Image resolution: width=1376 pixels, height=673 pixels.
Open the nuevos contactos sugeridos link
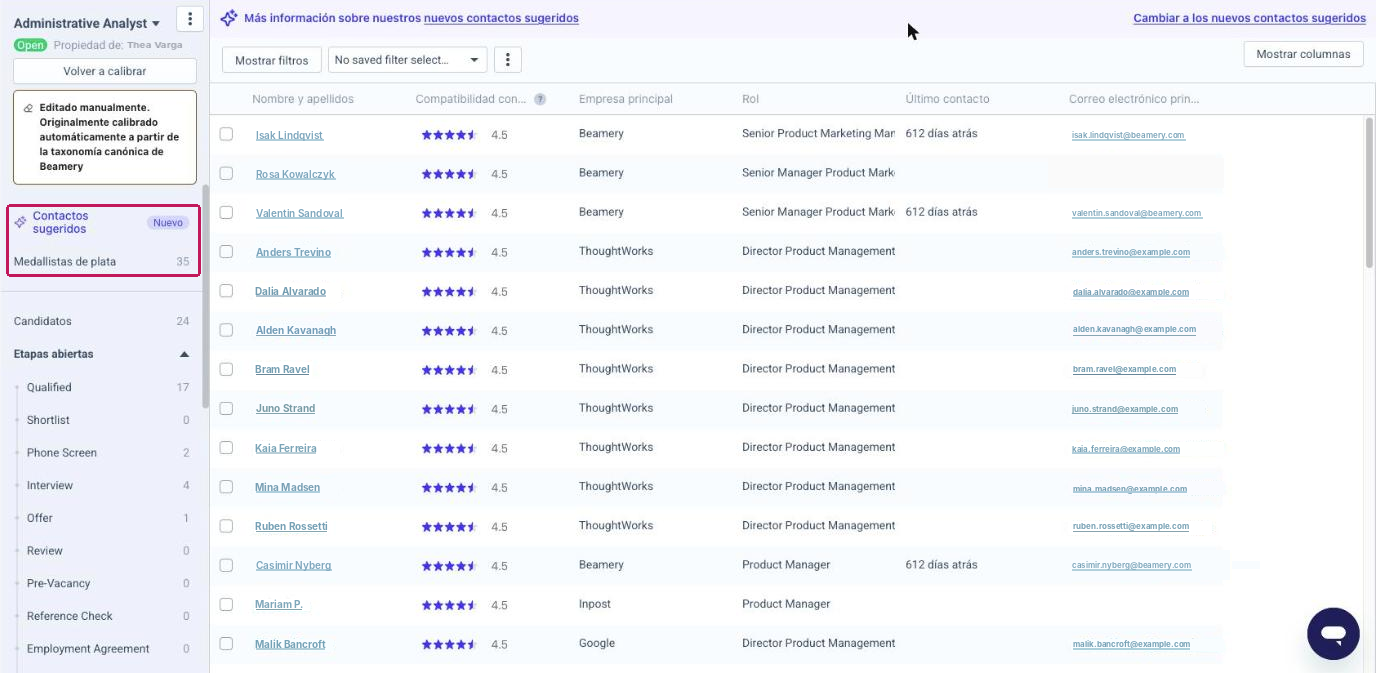coord(501,18)
